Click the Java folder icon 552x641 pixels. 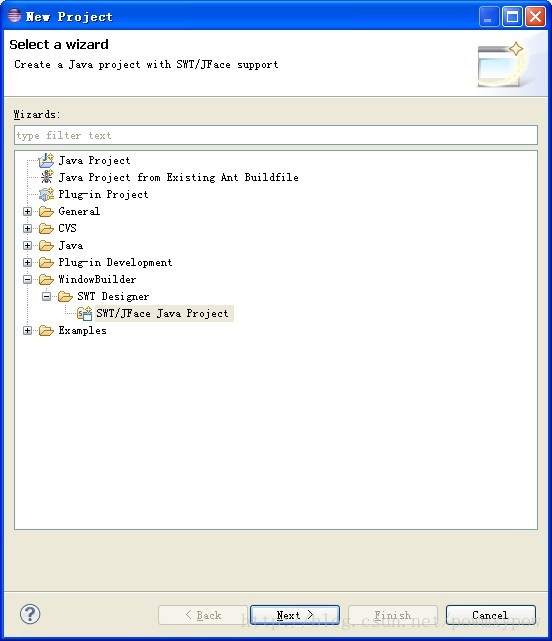pos(46,245)
